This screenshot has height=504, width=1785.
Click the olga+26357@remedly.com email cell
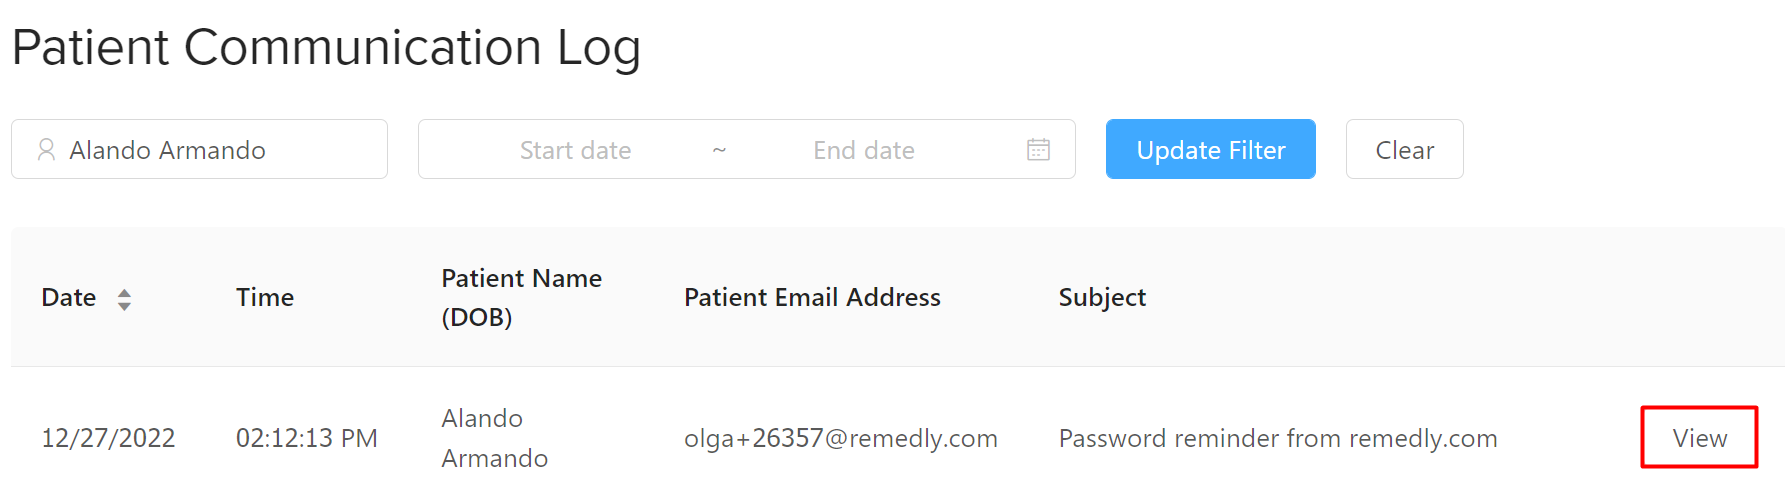pyautogui.click(x=840, y=438)
